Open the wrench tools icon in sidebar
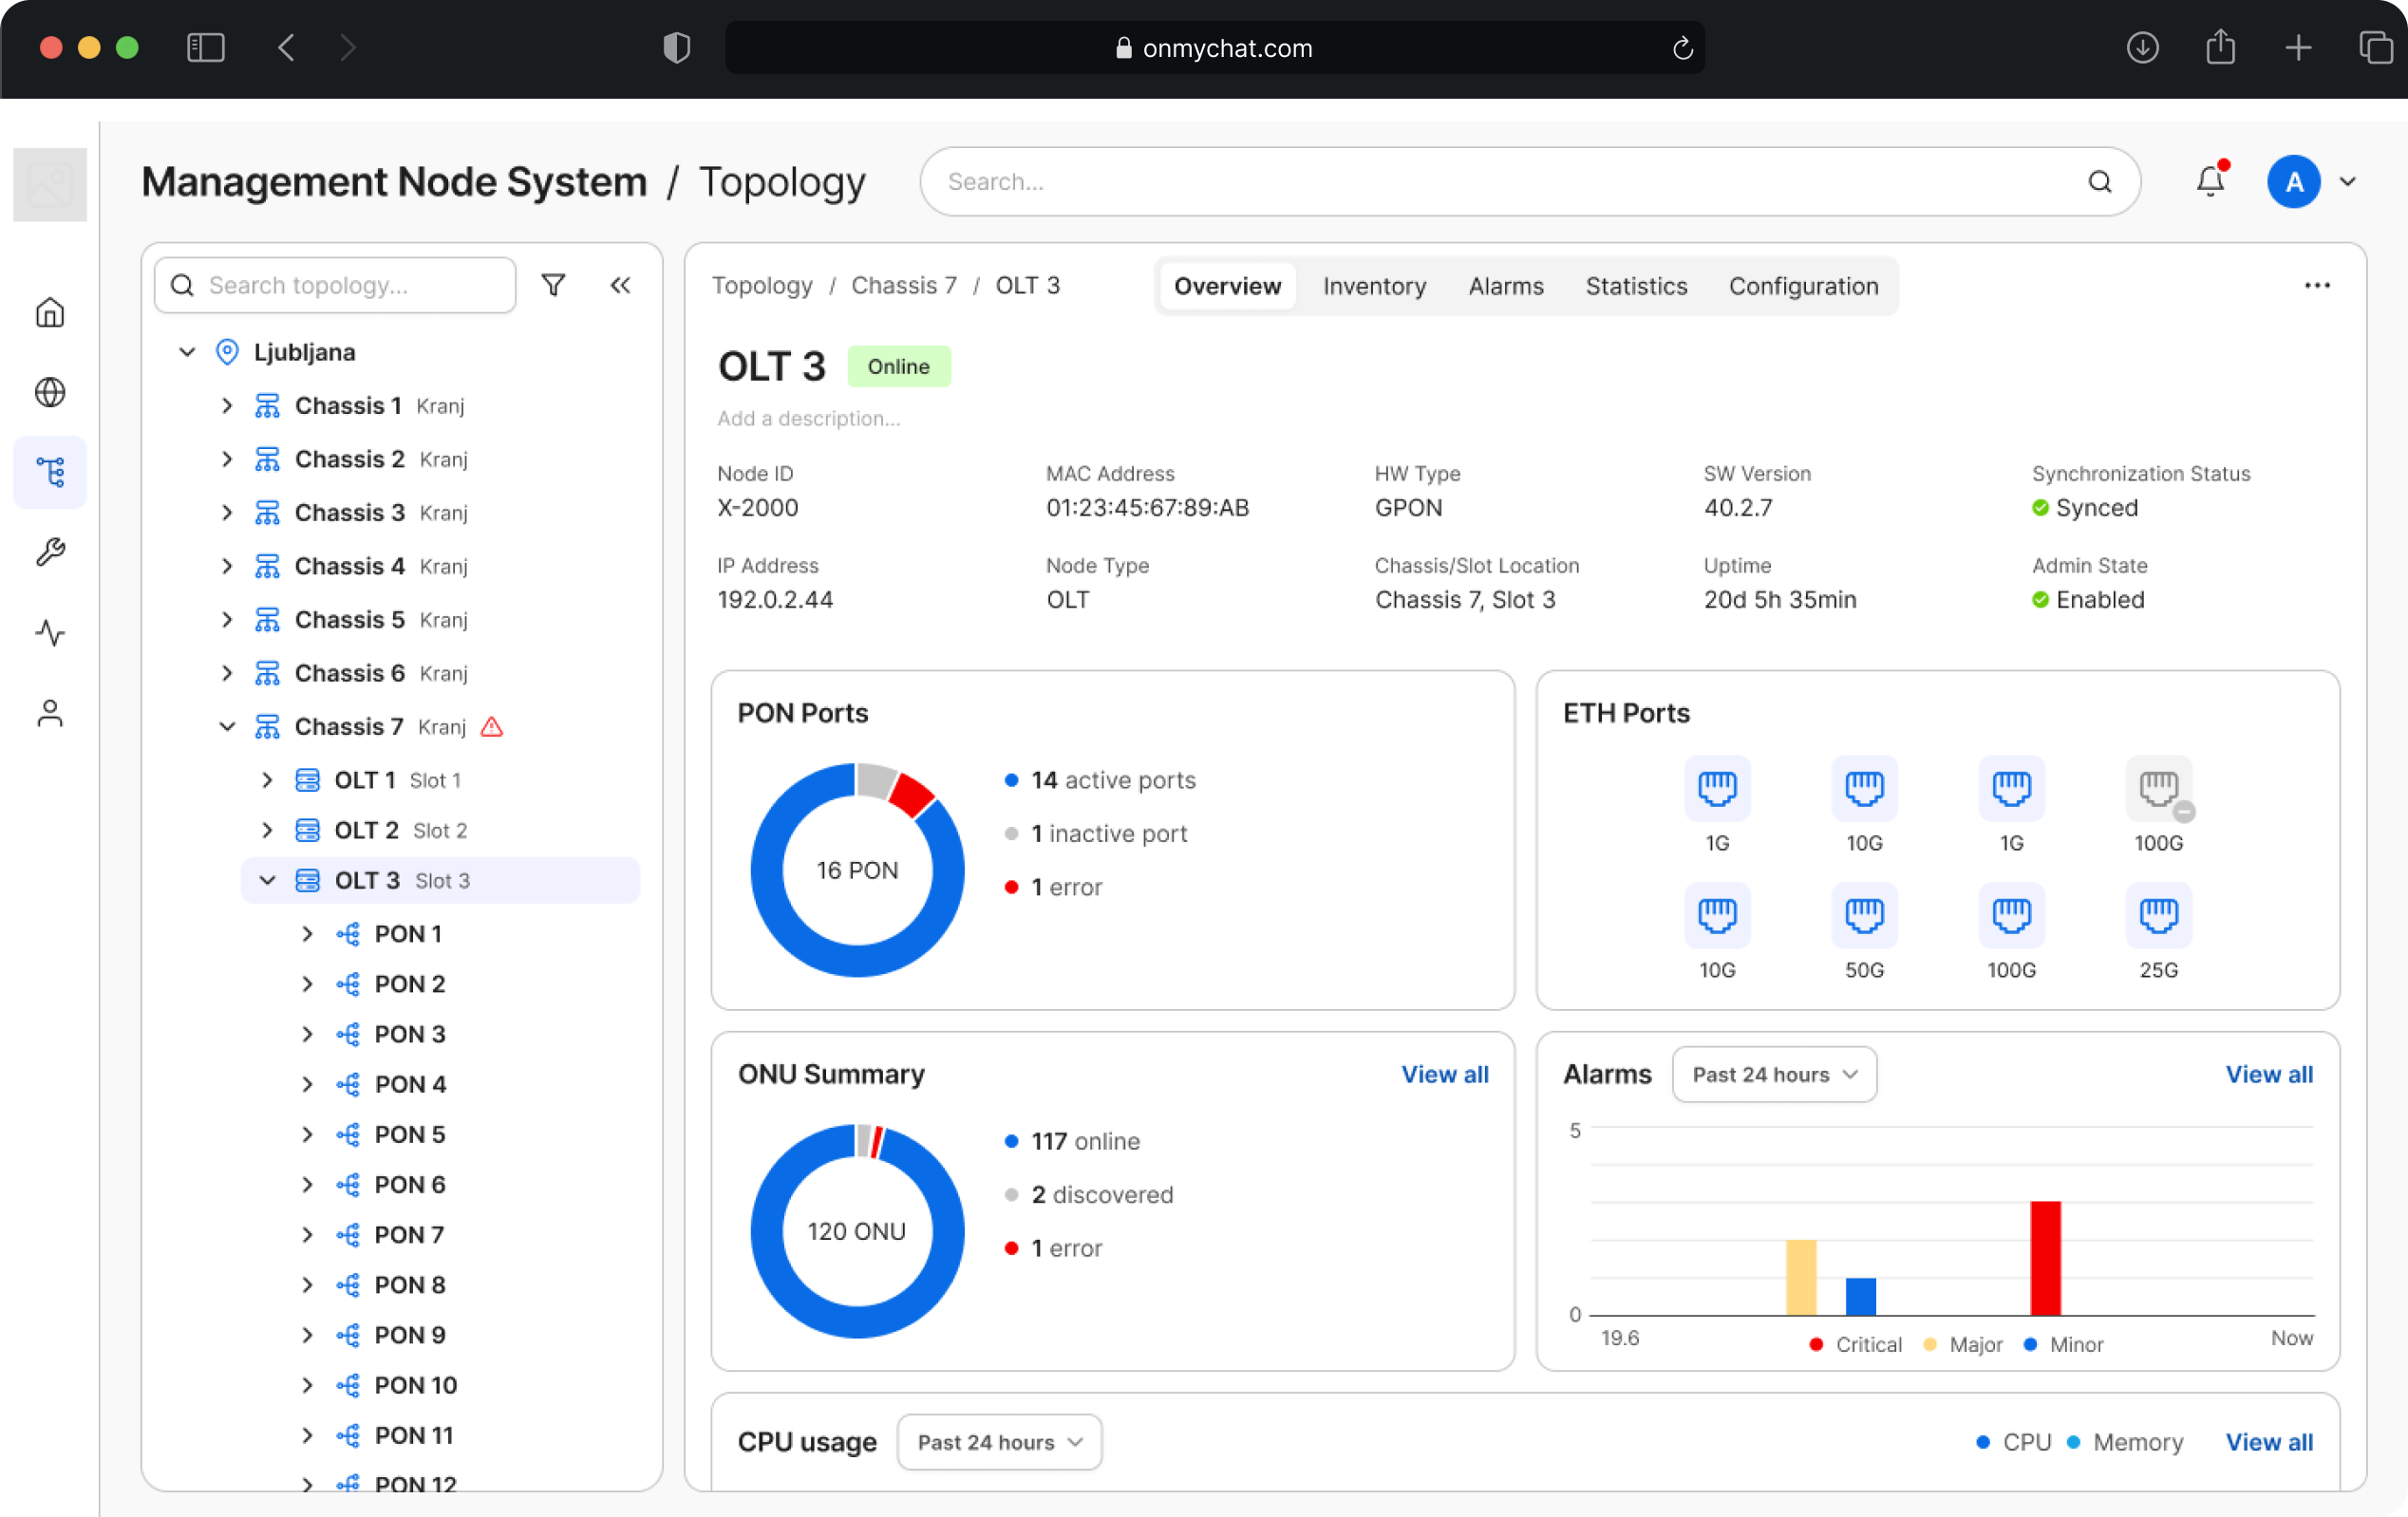Viewport: 2408px width, 1517px height. click(x=50, y=552)
